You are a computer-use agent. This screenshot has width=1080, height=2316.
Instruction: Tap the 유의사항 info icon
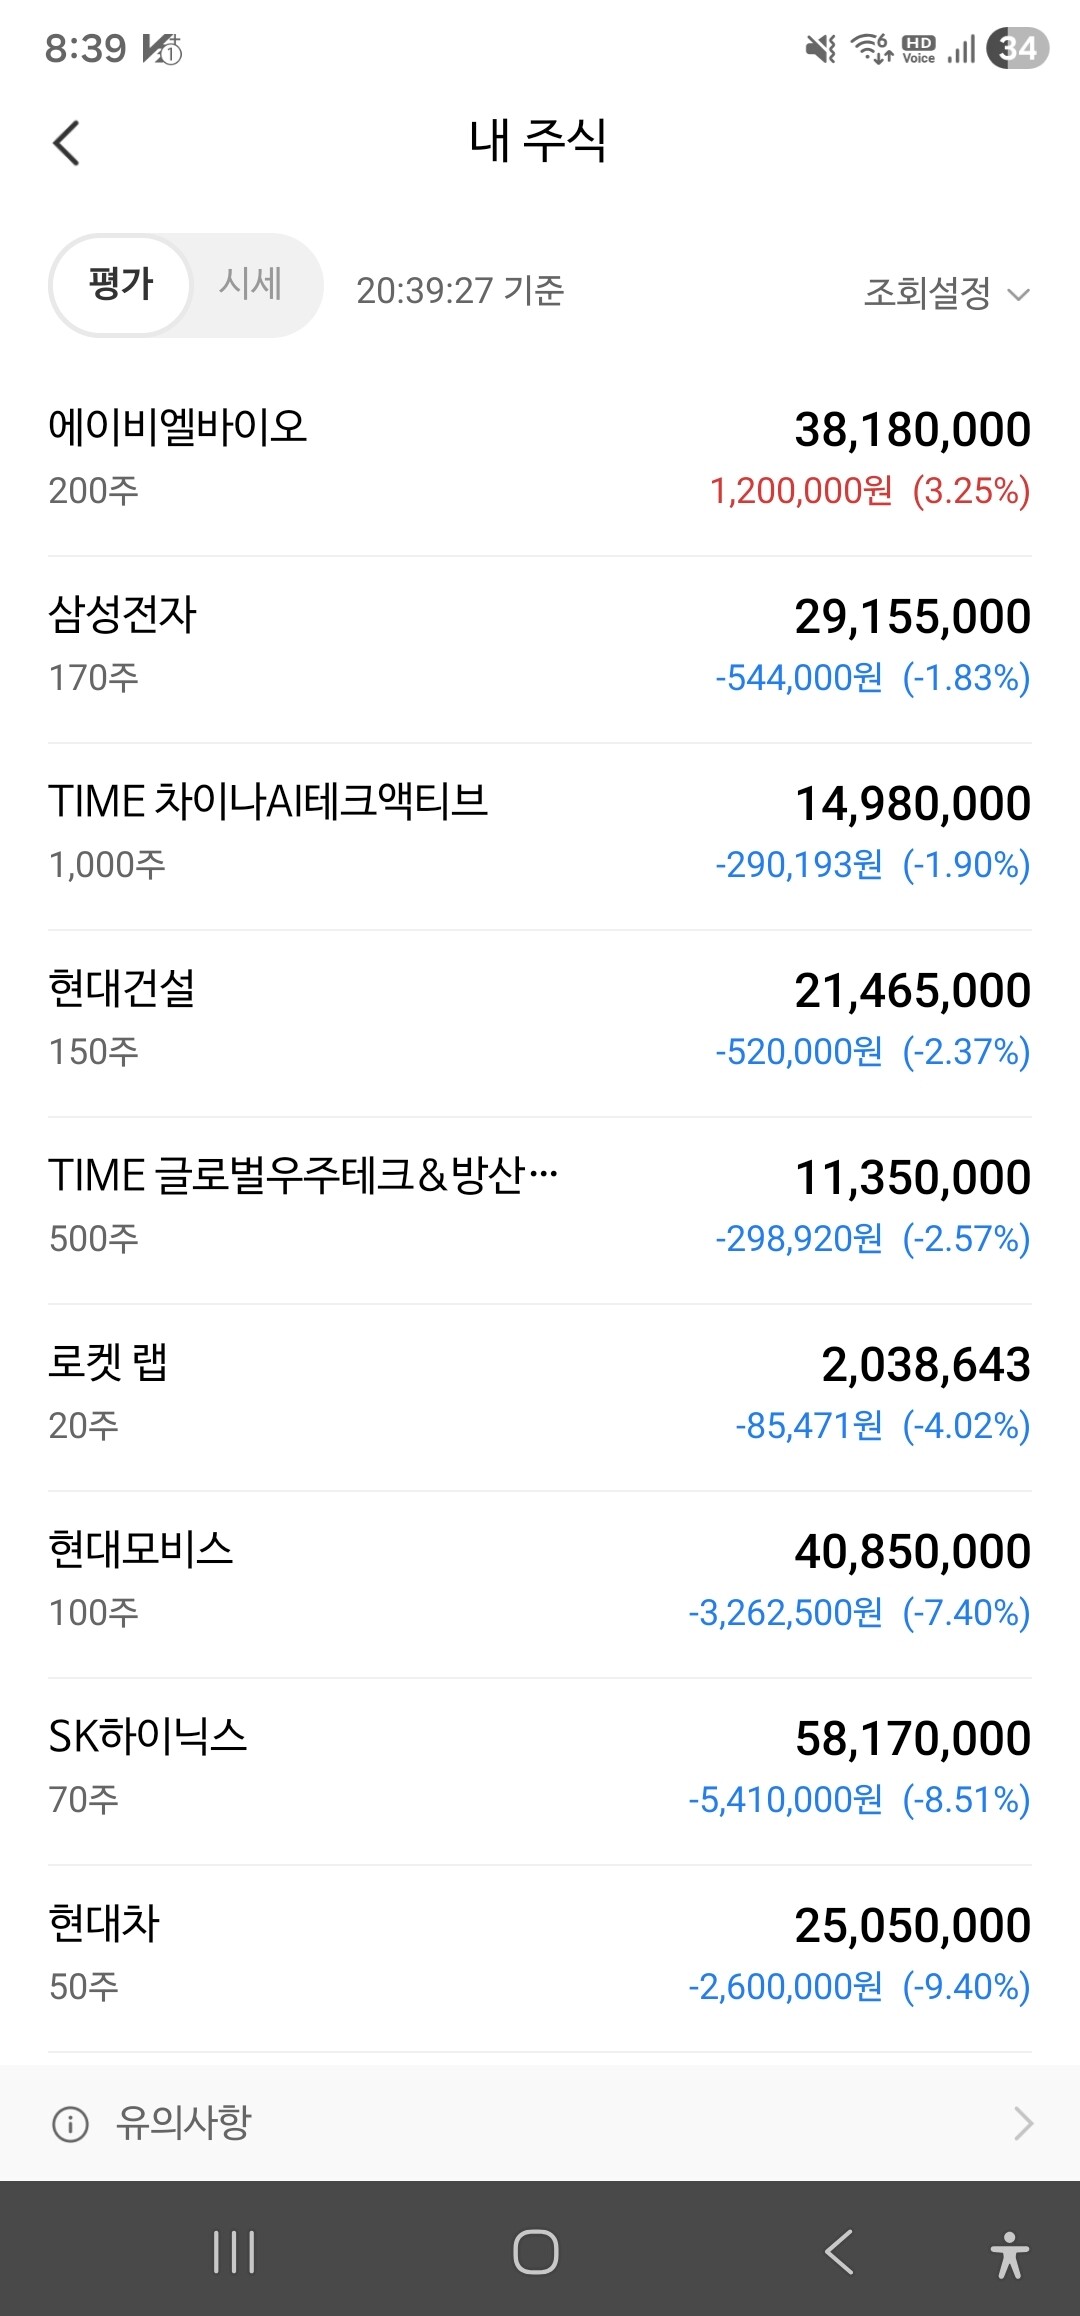point(70,2123)
